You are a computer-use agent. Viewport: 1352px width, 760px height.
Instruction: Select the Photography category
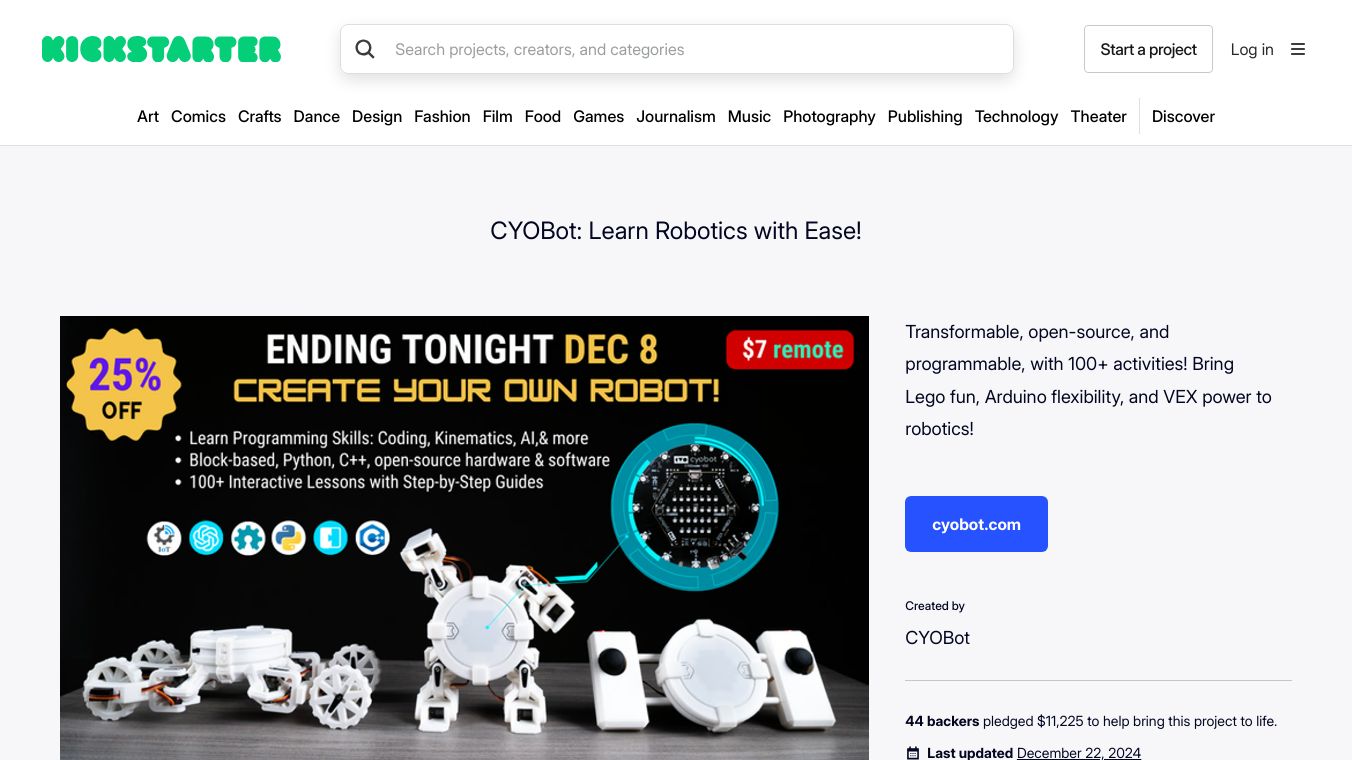coord(829,116)
